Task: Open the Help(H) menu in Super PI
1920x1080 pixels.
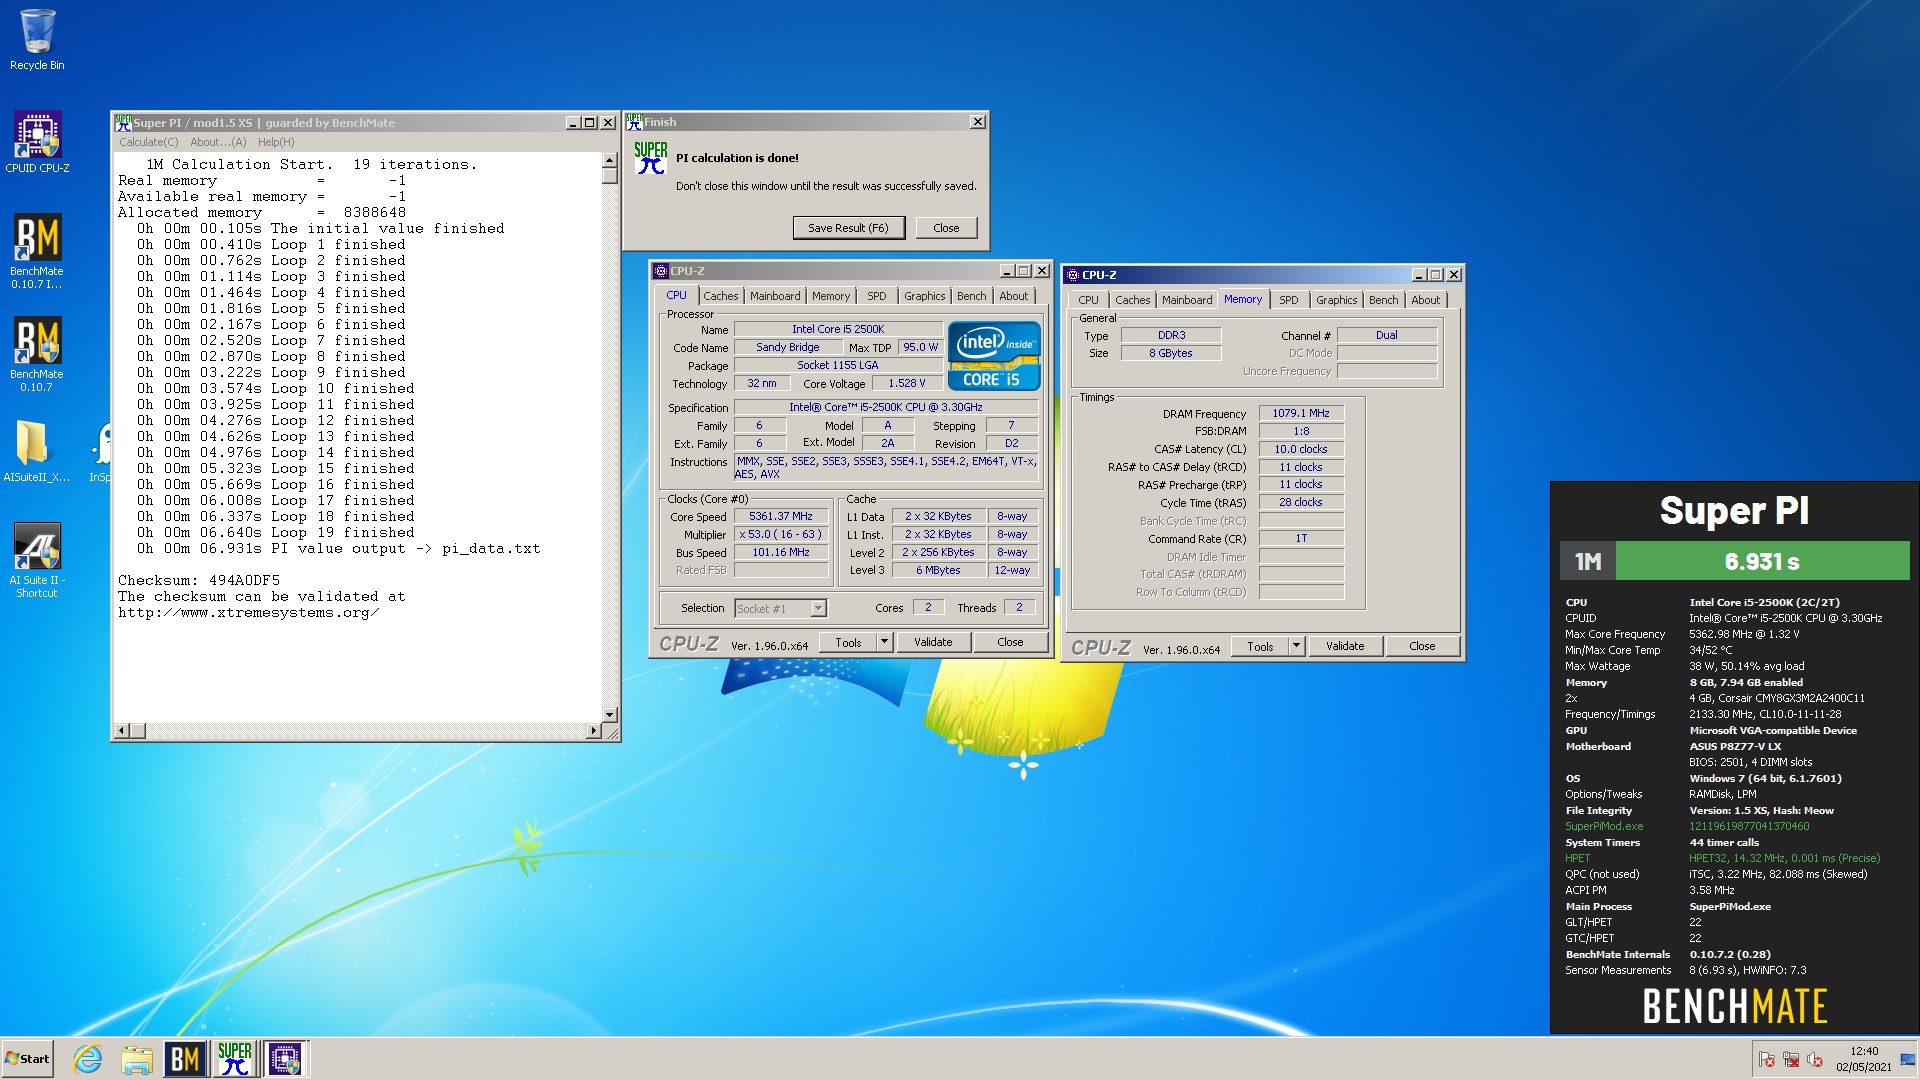Action: click(x=276, y=142)
